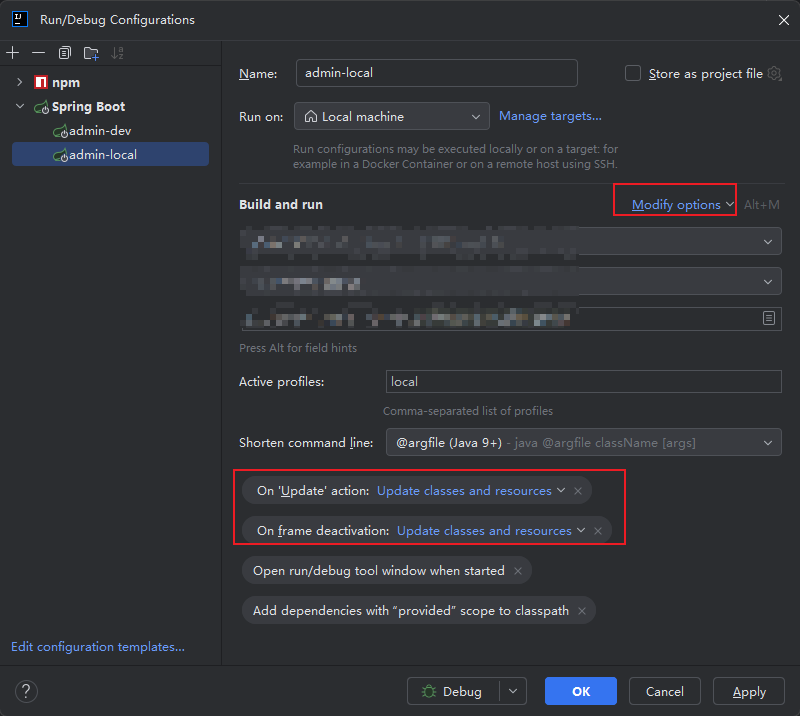Remove Open run/debug tool window option
The height and width of the screenshot is (716, 800).
tap(518, 571)
